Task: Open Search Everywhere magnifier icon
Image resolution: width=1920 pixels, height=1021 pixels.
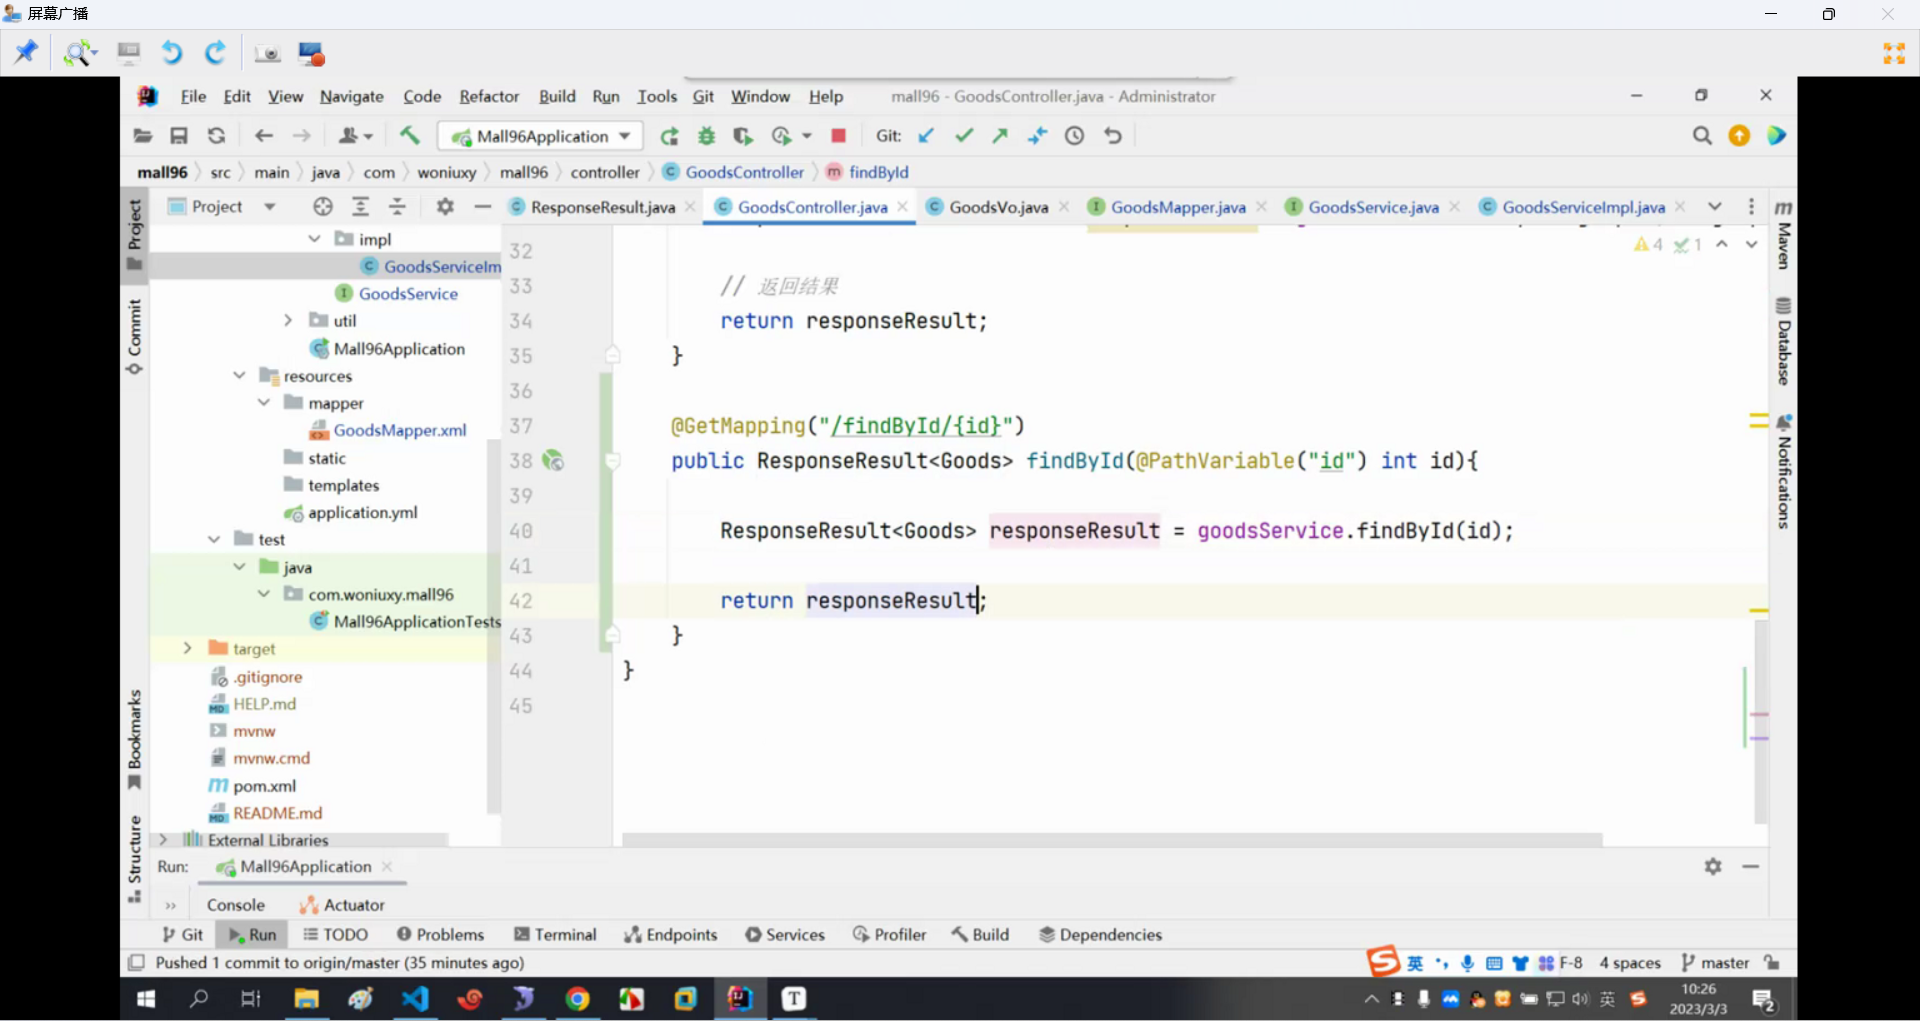Action: coord(1701,136)
